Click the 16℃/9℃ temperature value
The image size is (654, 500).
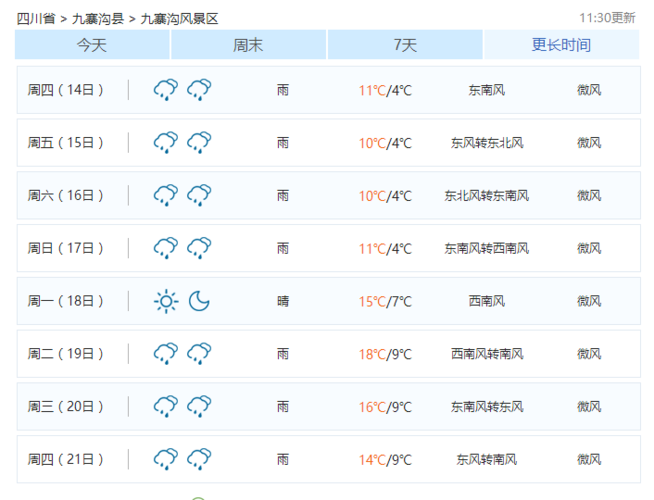pos(385,407)
